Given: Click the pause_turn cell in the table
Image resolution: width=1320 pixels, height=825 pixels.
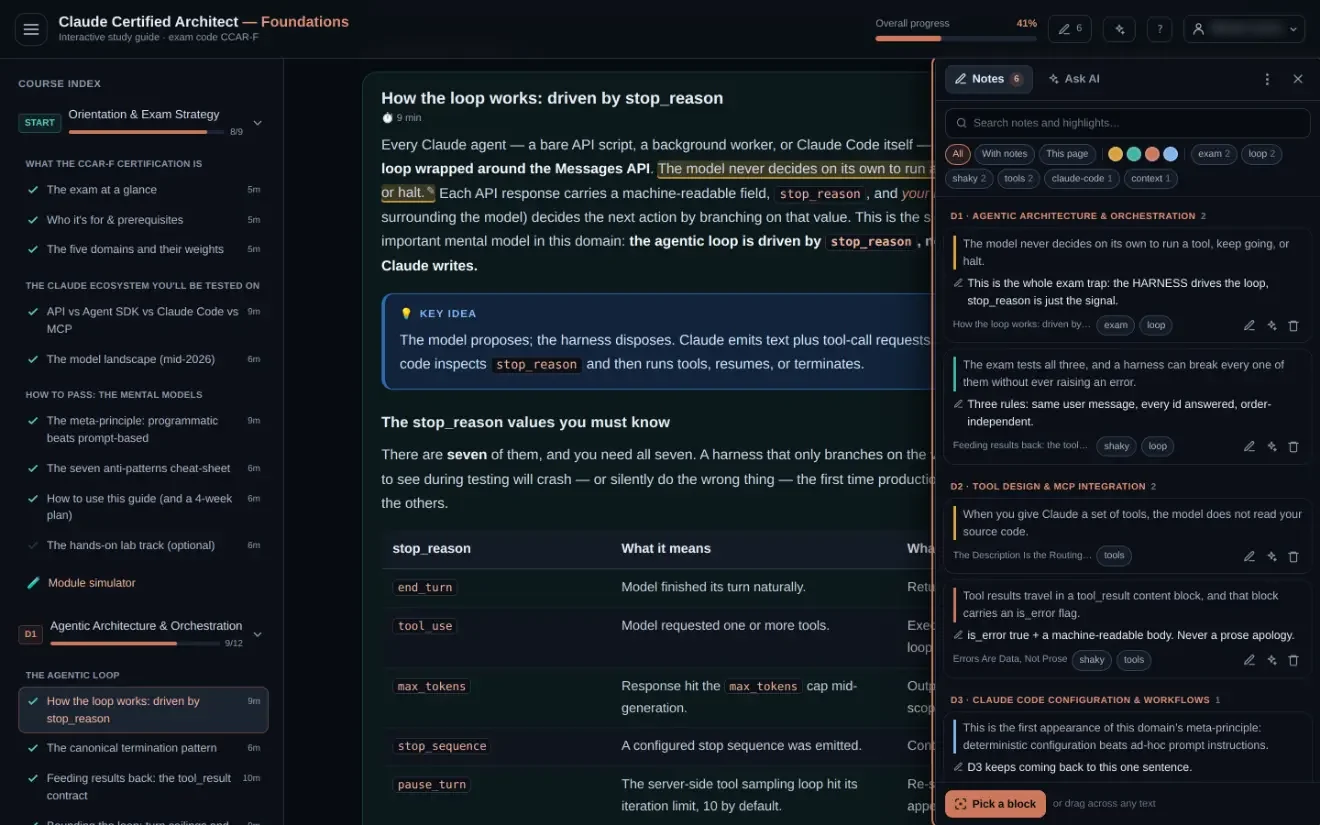Looking at the screenshot, I should click(432, 785).
